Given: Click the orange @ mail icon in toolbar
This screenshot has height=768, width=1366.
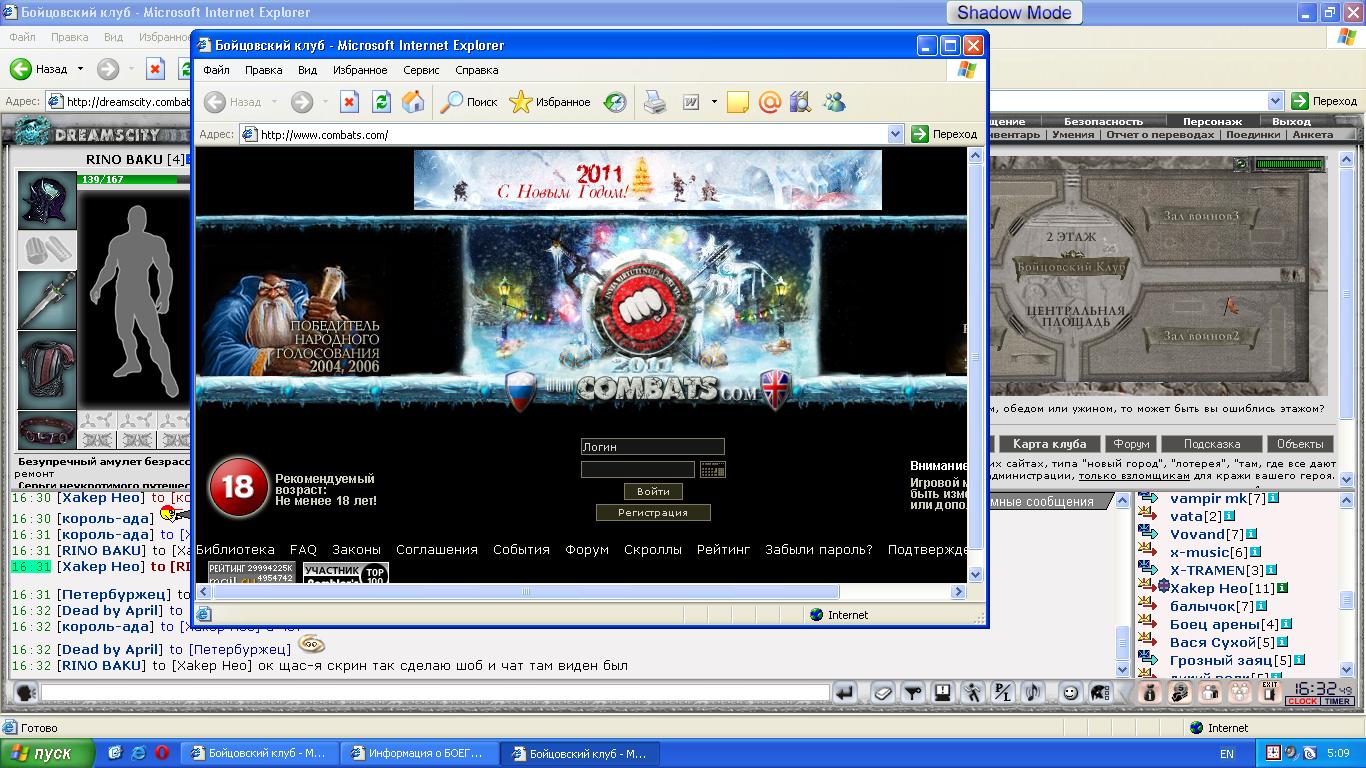Looking at the screenshot, I should pyautogui.click(x=769, y=102).
